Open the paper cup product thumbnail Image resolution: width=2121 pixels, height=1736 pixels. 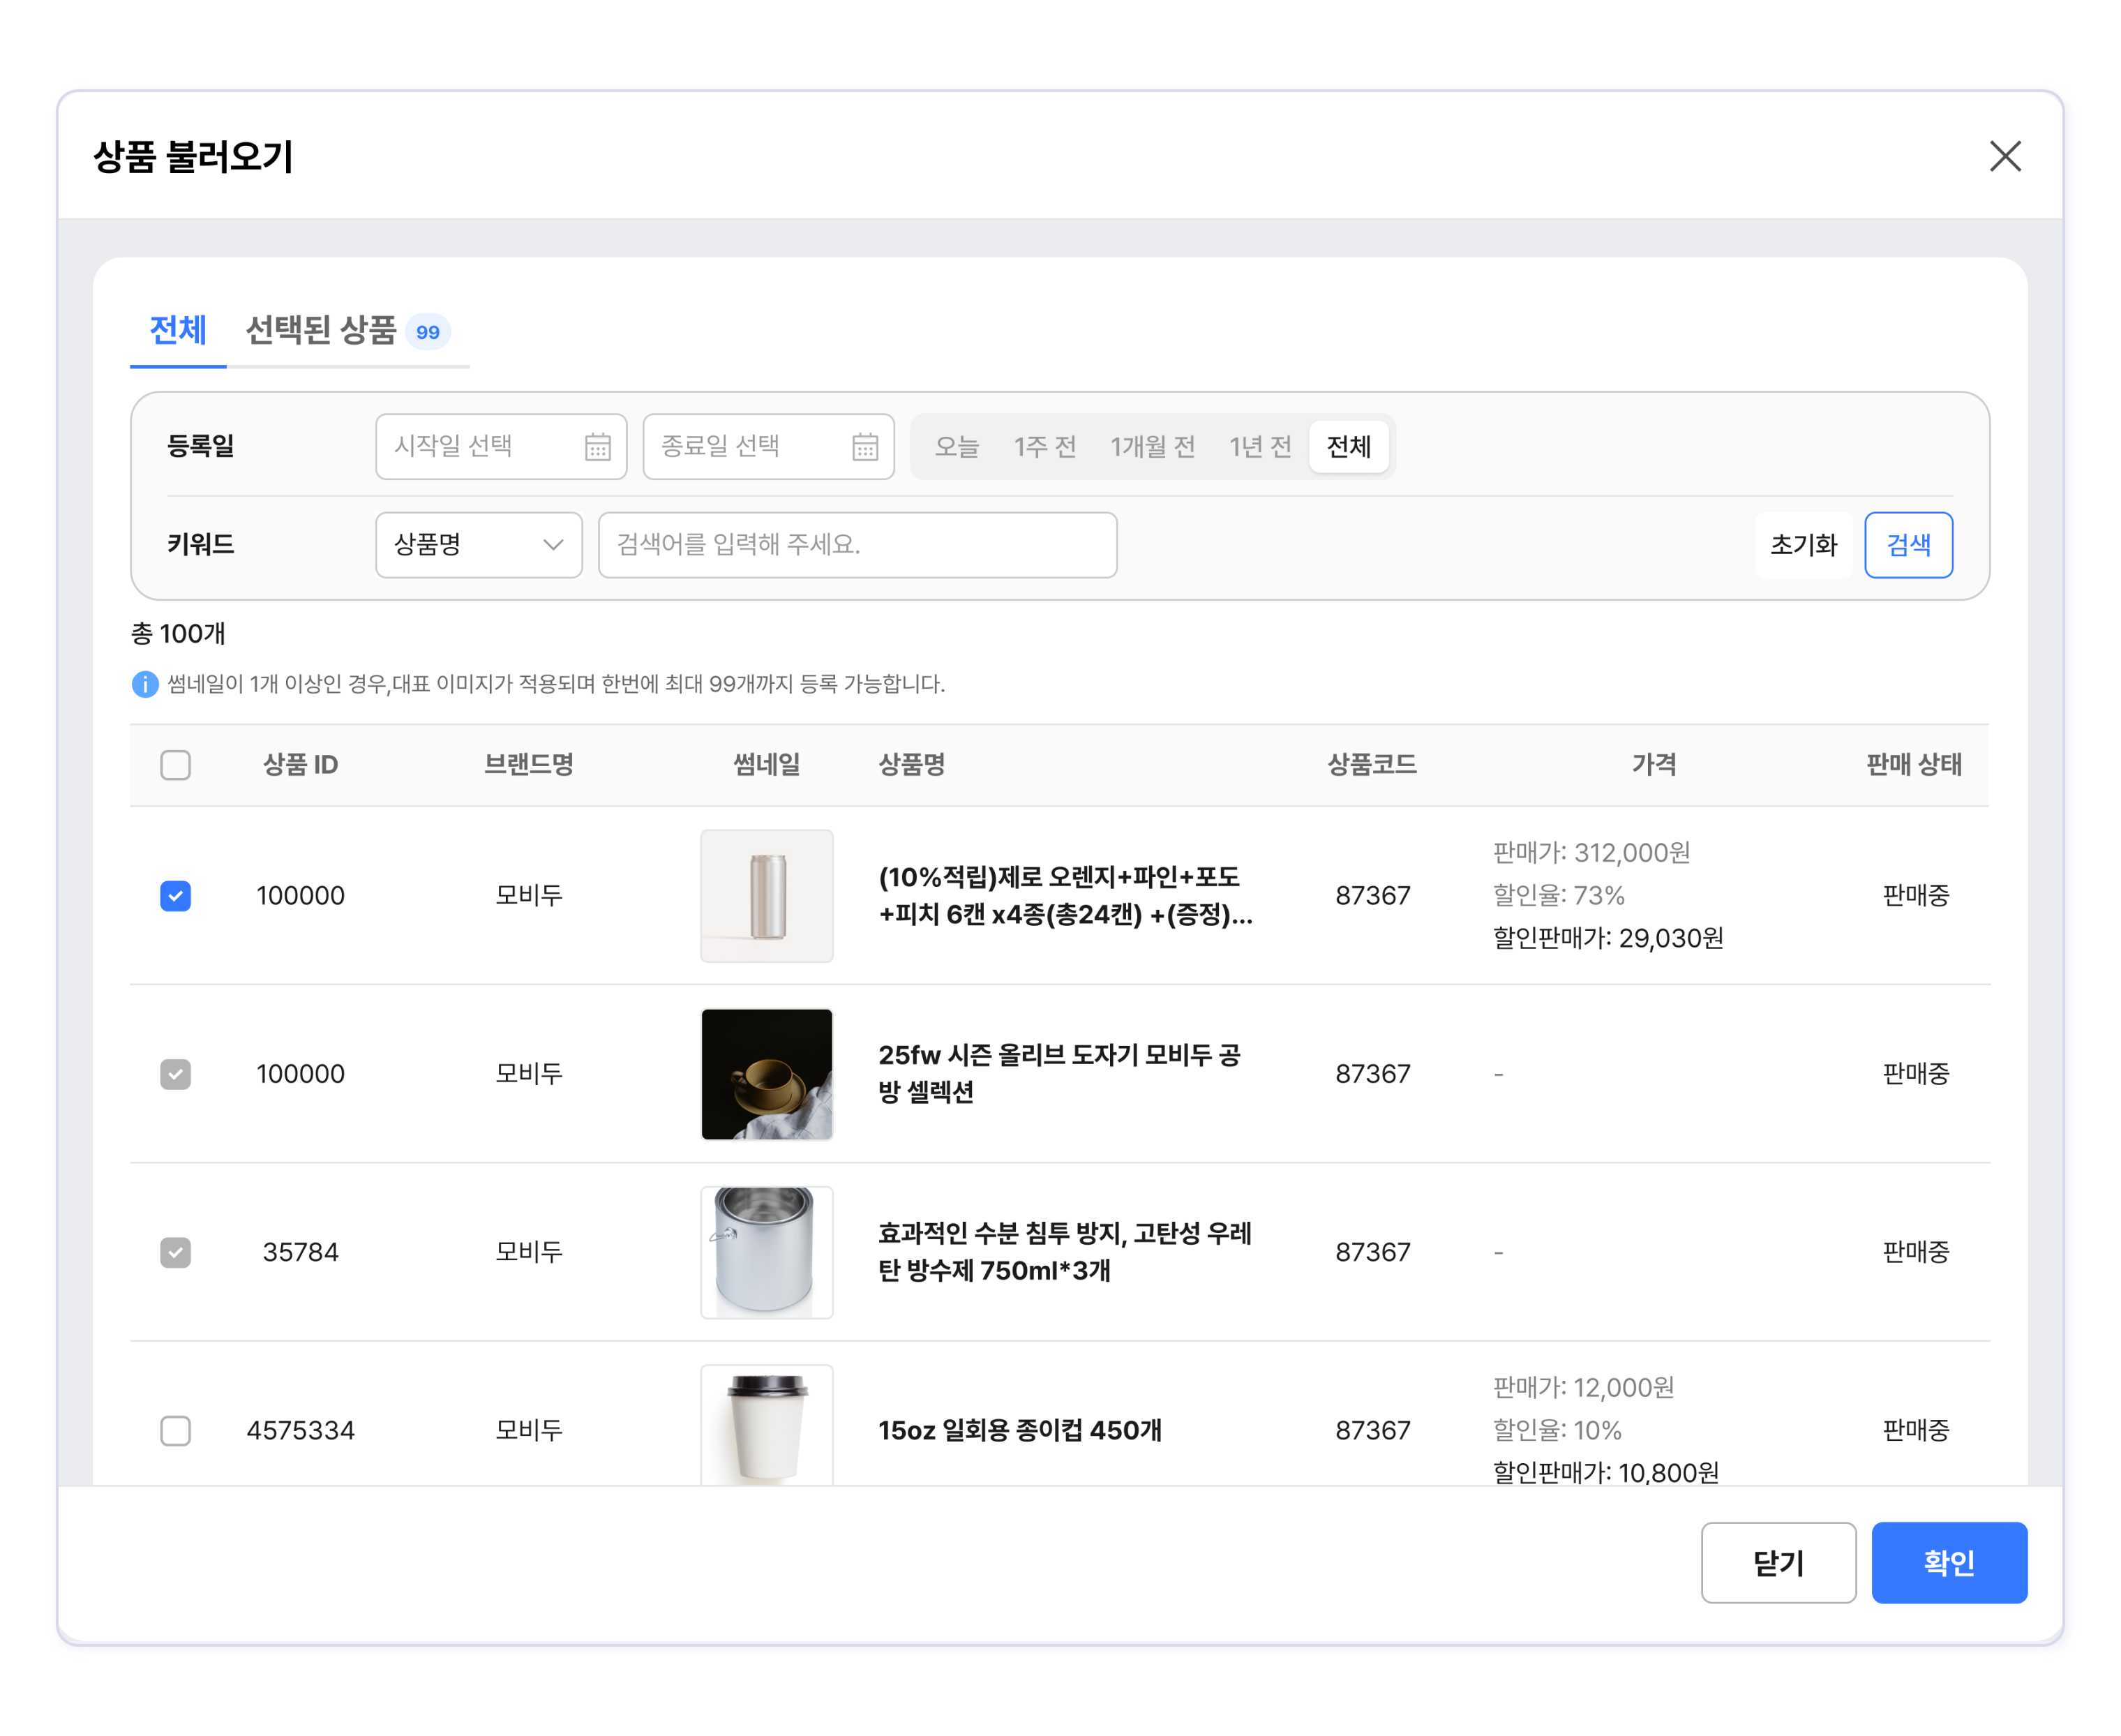pos(766,1425)
